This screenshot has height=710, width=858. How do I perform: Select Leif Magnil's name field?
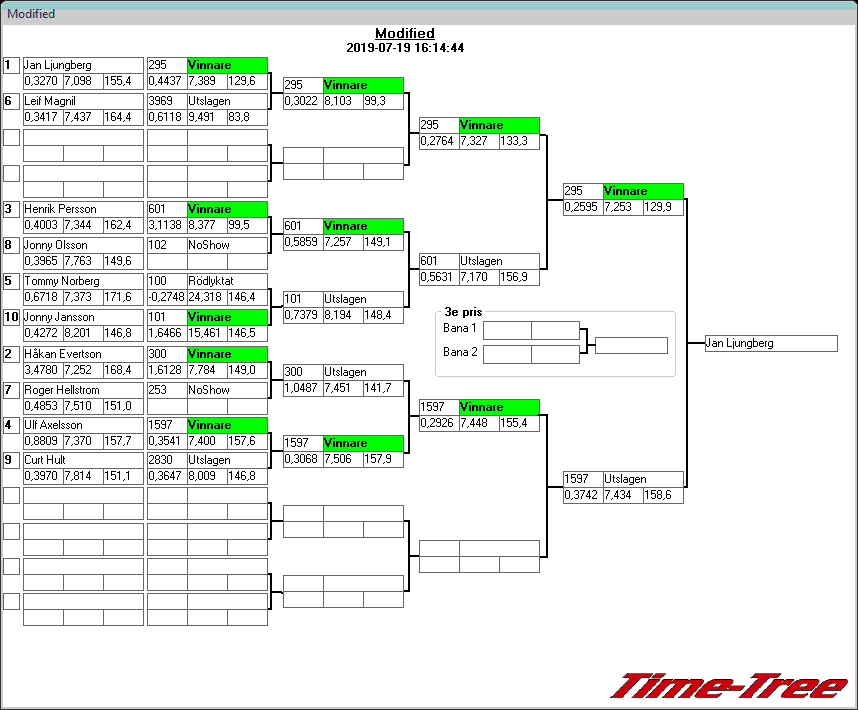coord(83,101)
